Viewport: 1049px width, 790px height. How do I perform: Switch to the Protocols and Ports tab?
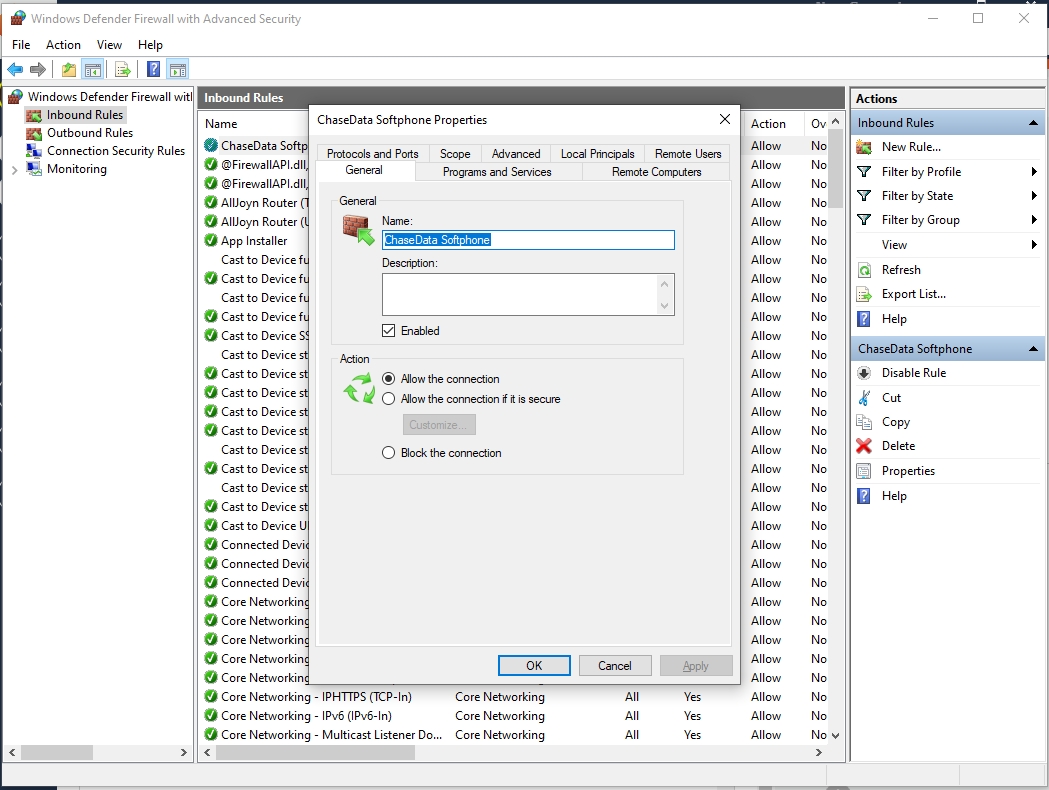(x=373, y=154)
